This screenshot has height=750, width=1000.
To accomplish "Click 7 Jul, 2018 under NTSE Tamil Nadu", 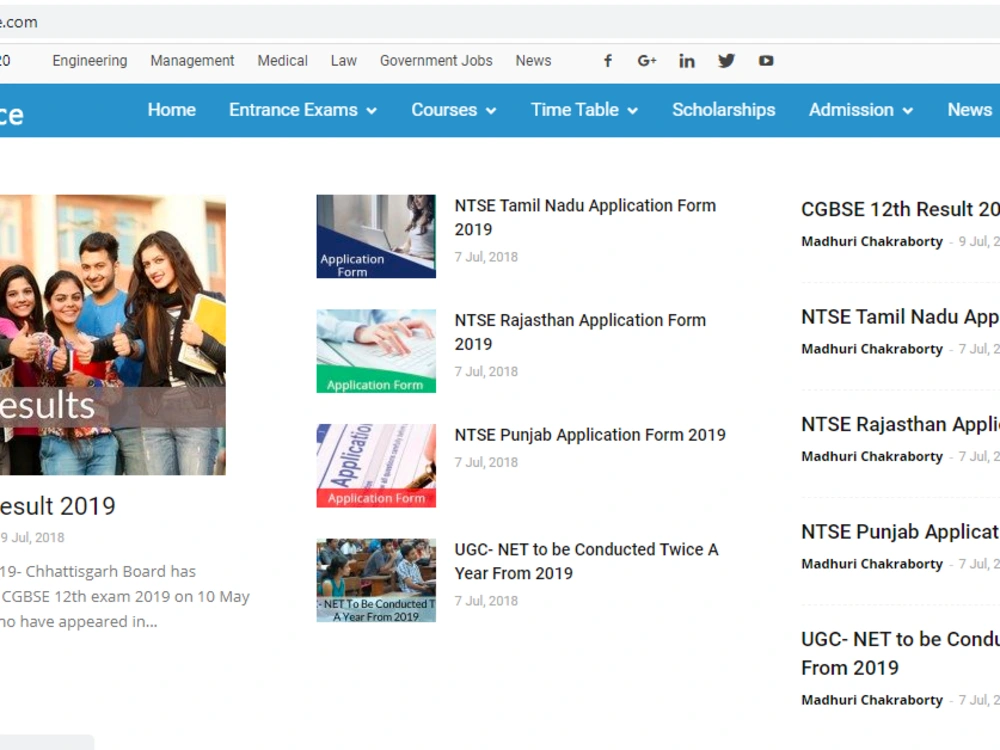I will click(486, 257).
